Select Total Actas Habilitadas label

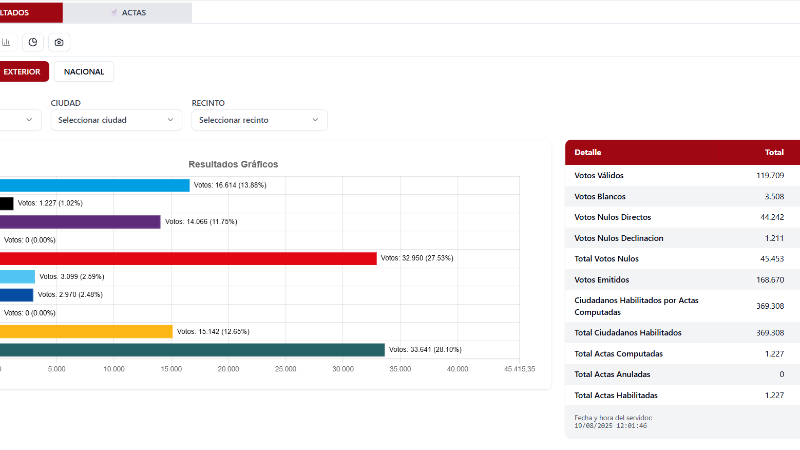click(616, 395)
